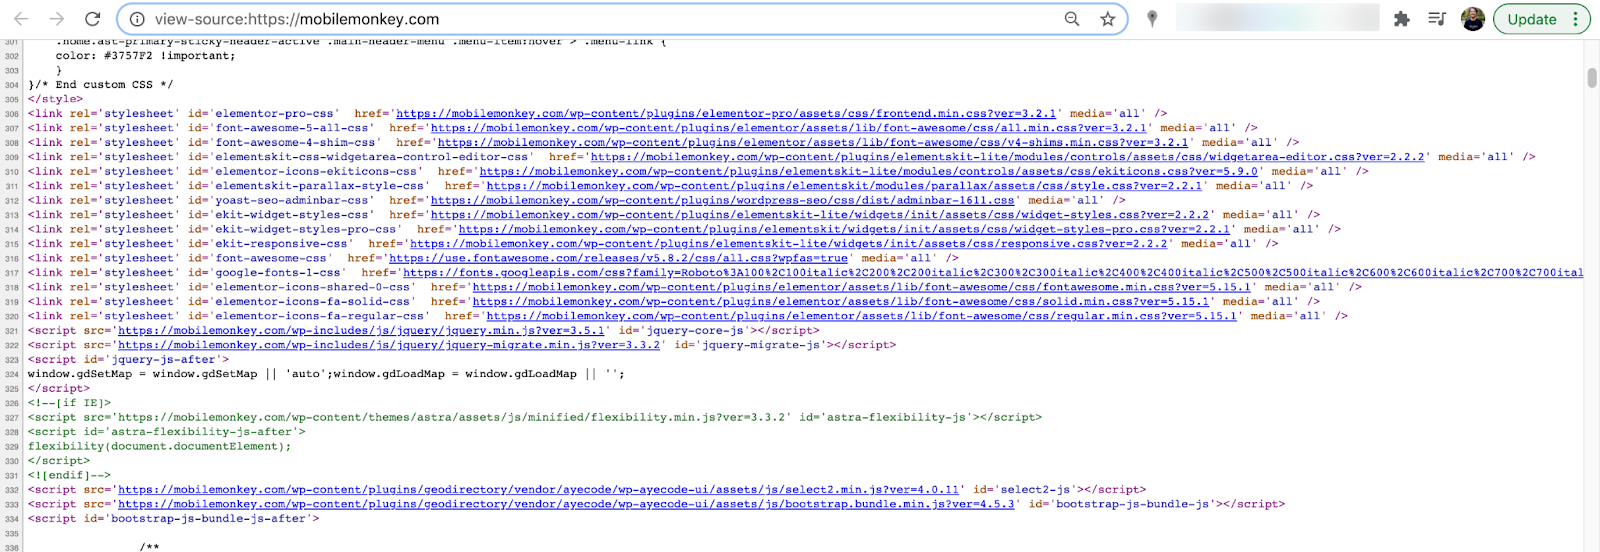Open the zoom magnifier icon in address bar
The width and height of the screenshot is (1600, 552).
(1072, 19)
